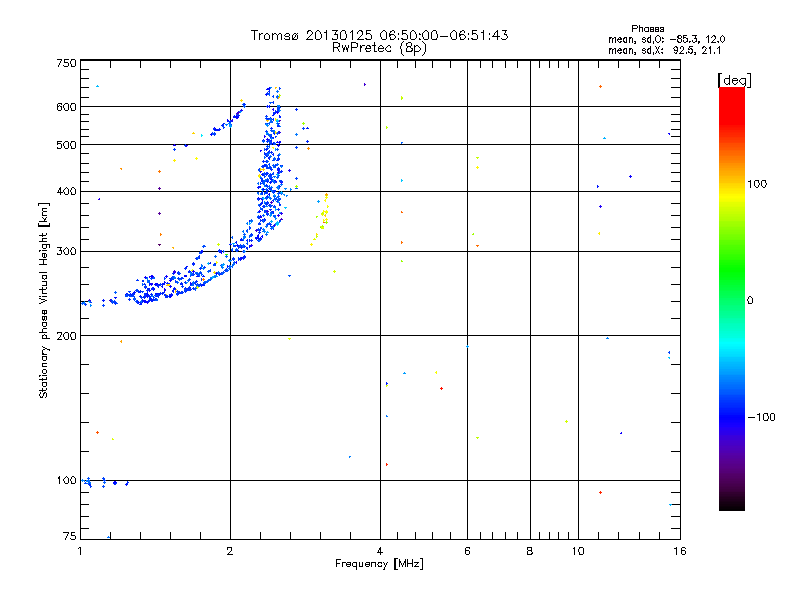Click the y-axis label '75'
The width and height of the screenshot is (800, 600).
tap(70, 536)
